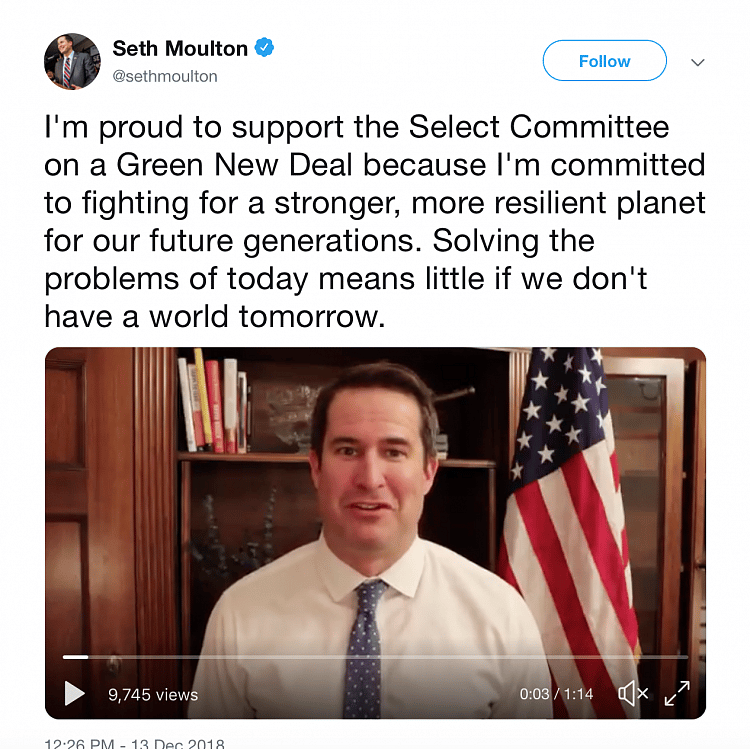
Task: Click the tweet's last line "have a world tomorrow."
Action: click(214, 316)
